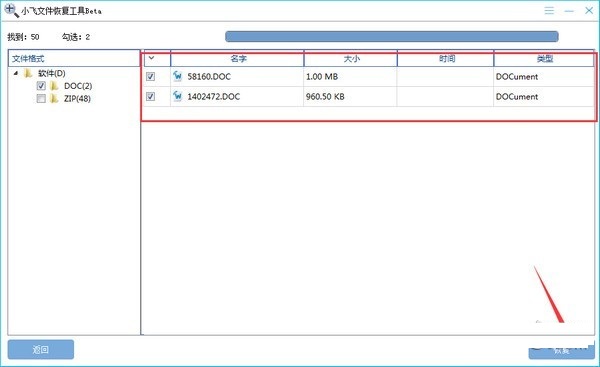Tick the ZIP(48) category checkbox
The image size is (600, 367).
click(x=41, y=99)
